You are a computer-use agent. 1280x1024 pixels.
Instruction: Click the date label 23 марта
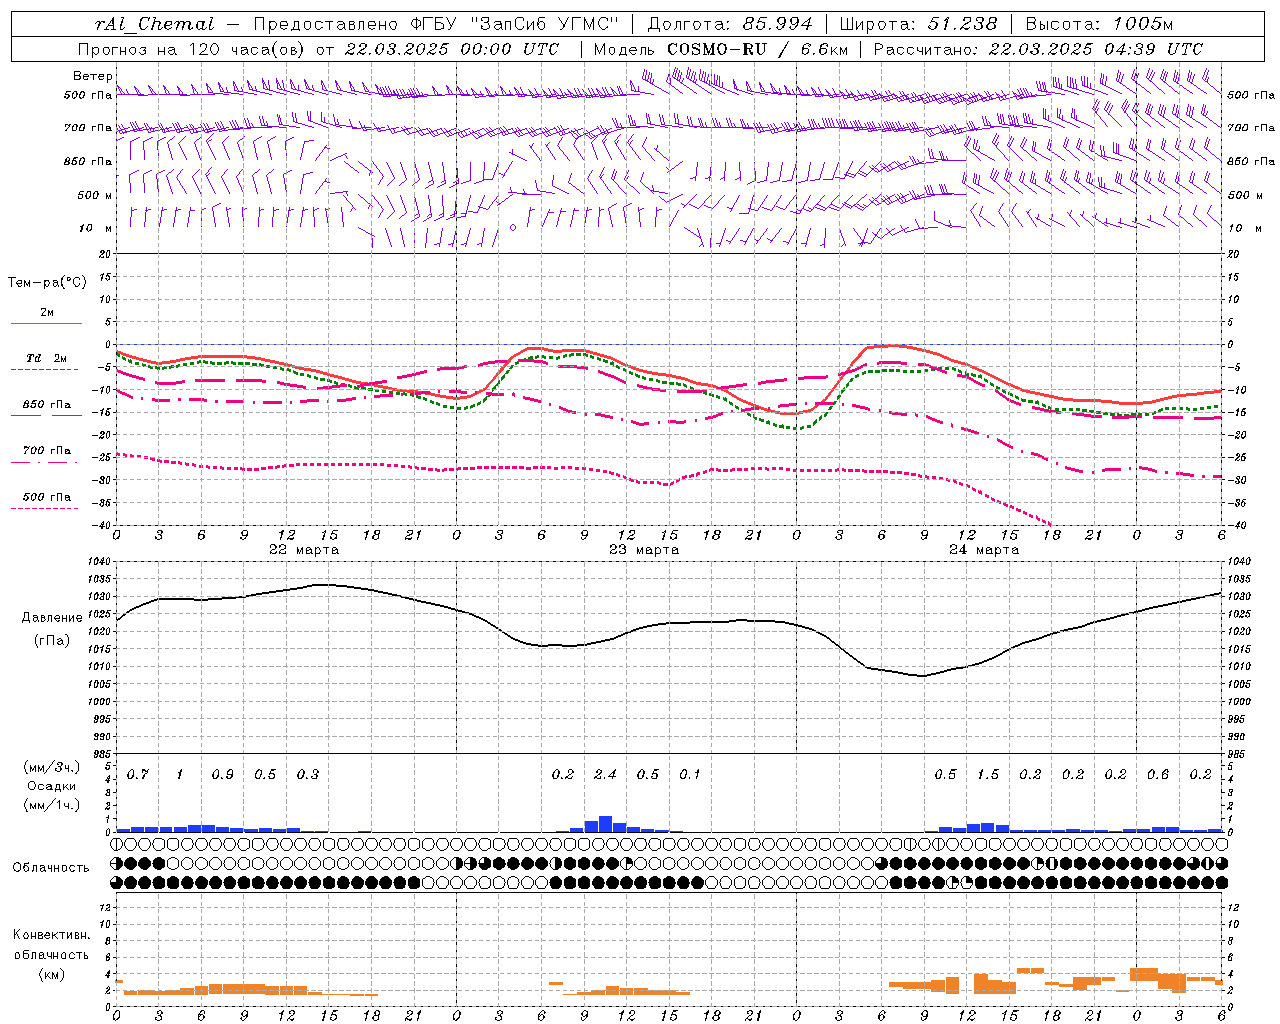[x=644, y=550]
